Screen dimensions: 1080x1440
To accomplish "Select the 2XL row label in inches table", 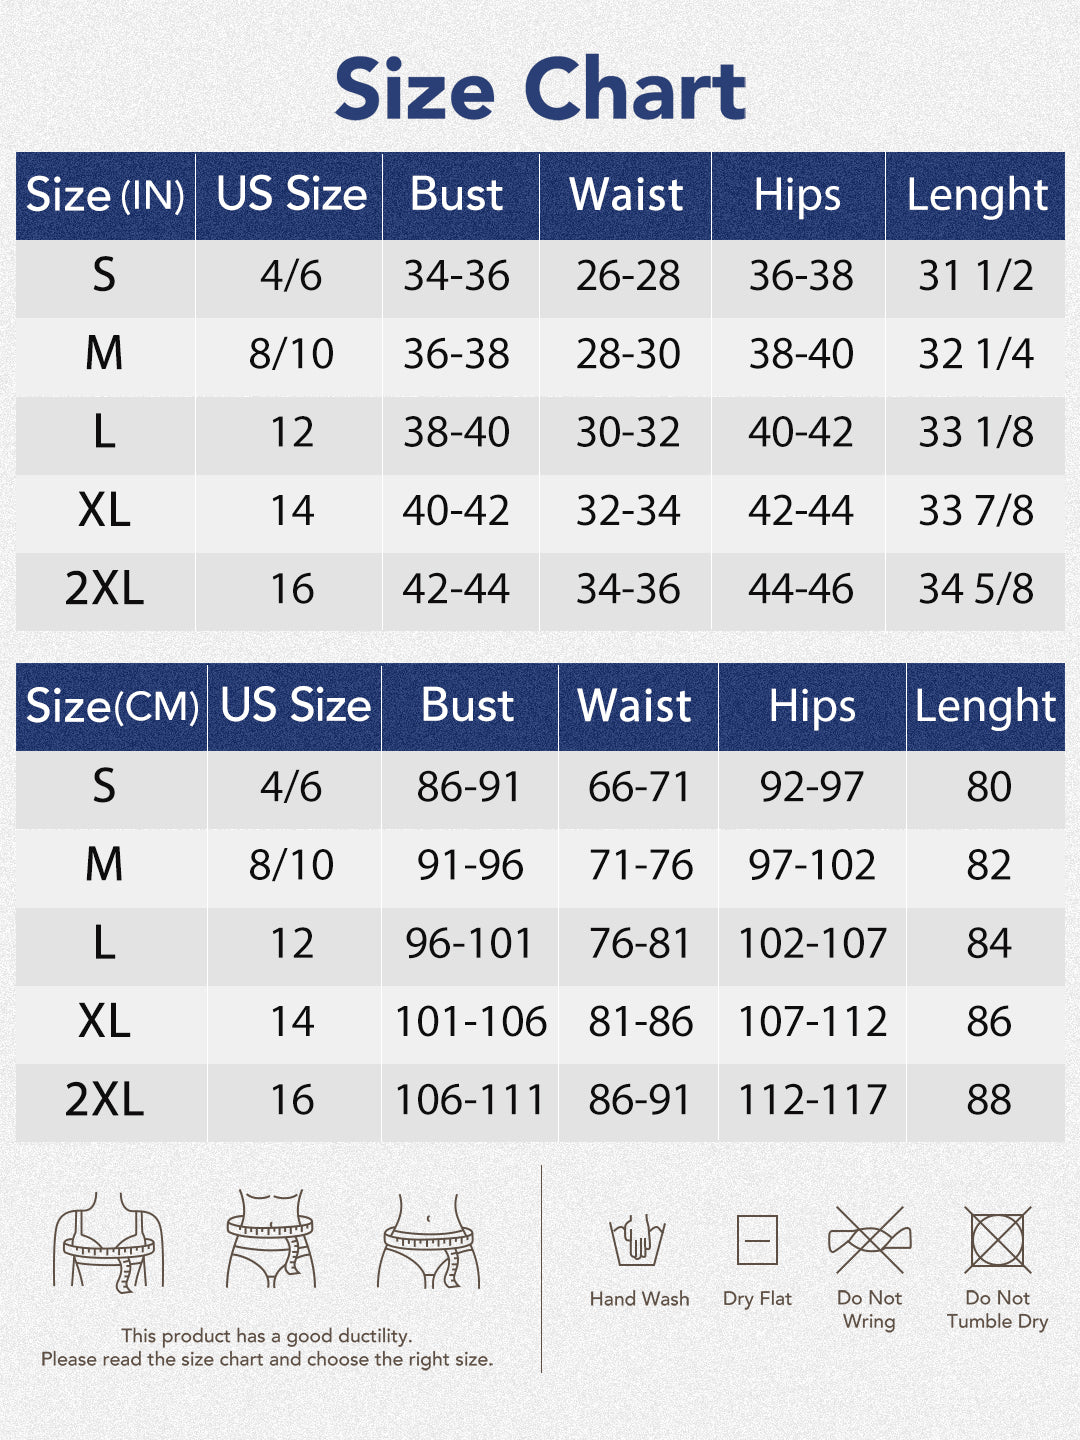I will (x=105, y=589).
